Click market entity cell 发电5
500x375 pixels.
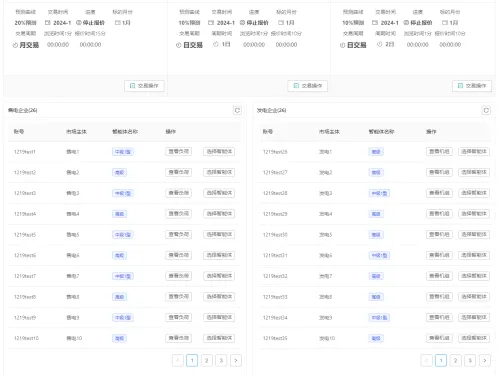tap(325, 235)
